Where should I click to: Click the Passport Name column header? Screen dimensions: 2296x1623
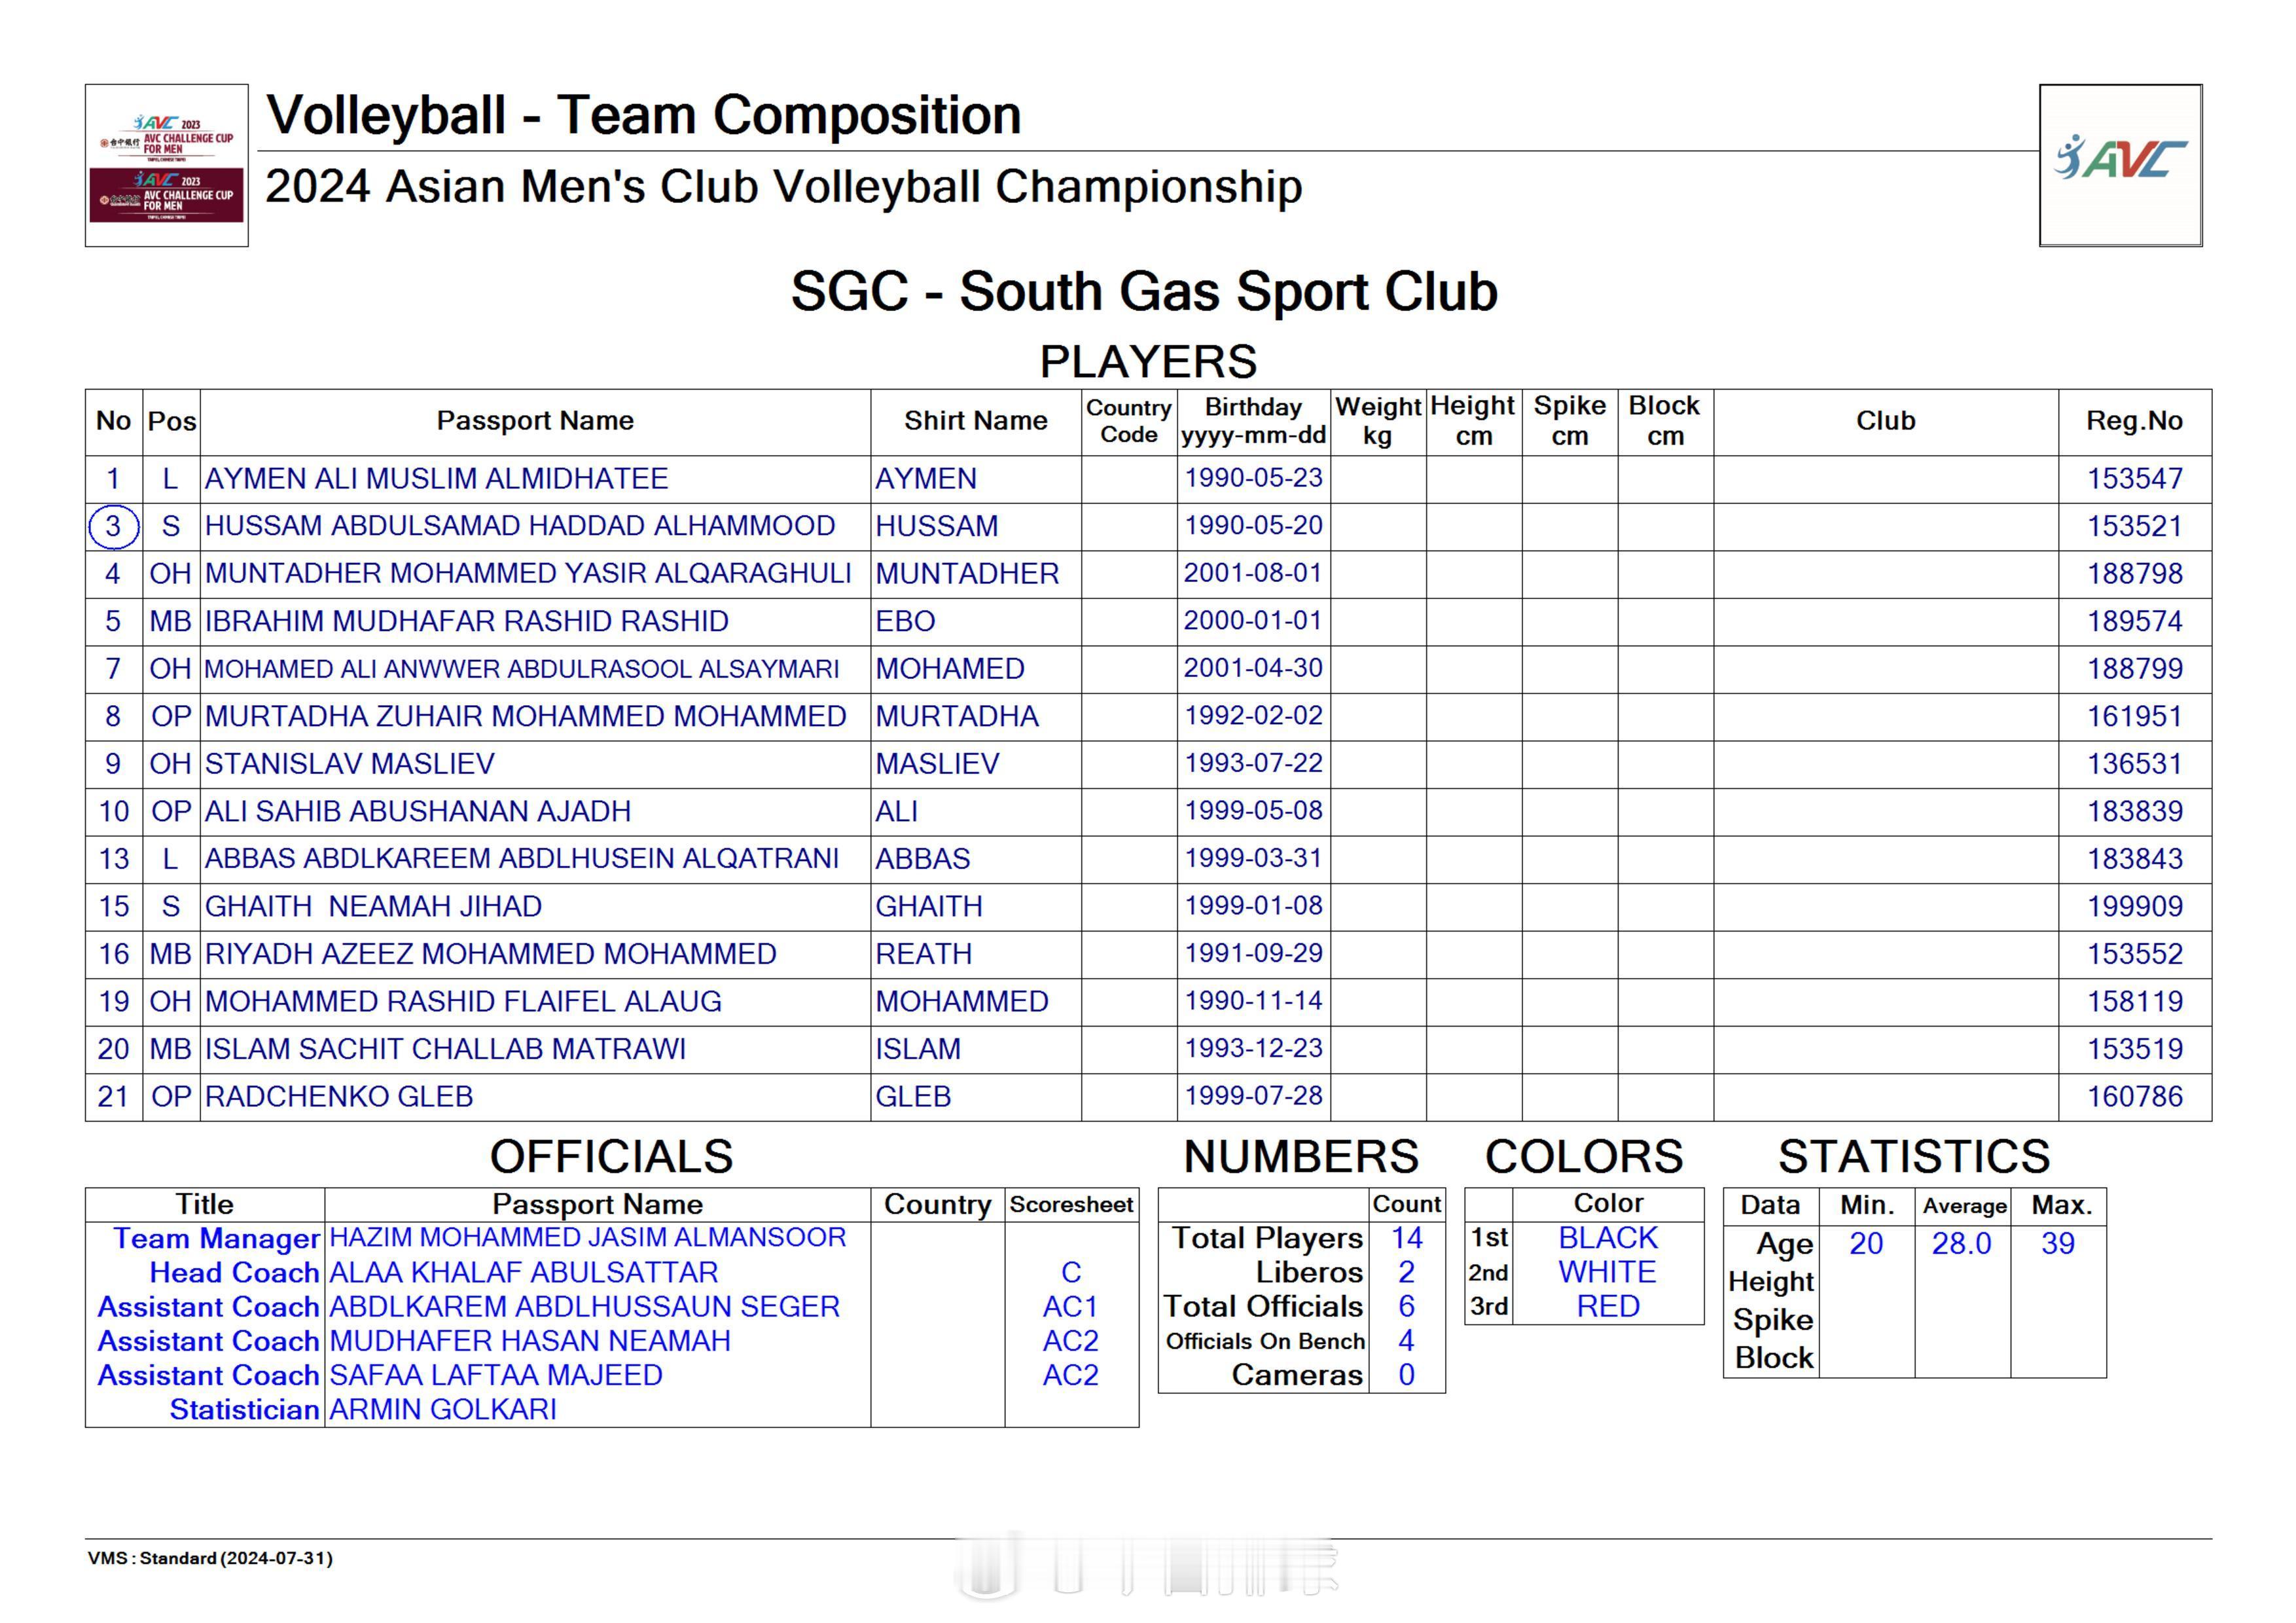click(535, 421)
